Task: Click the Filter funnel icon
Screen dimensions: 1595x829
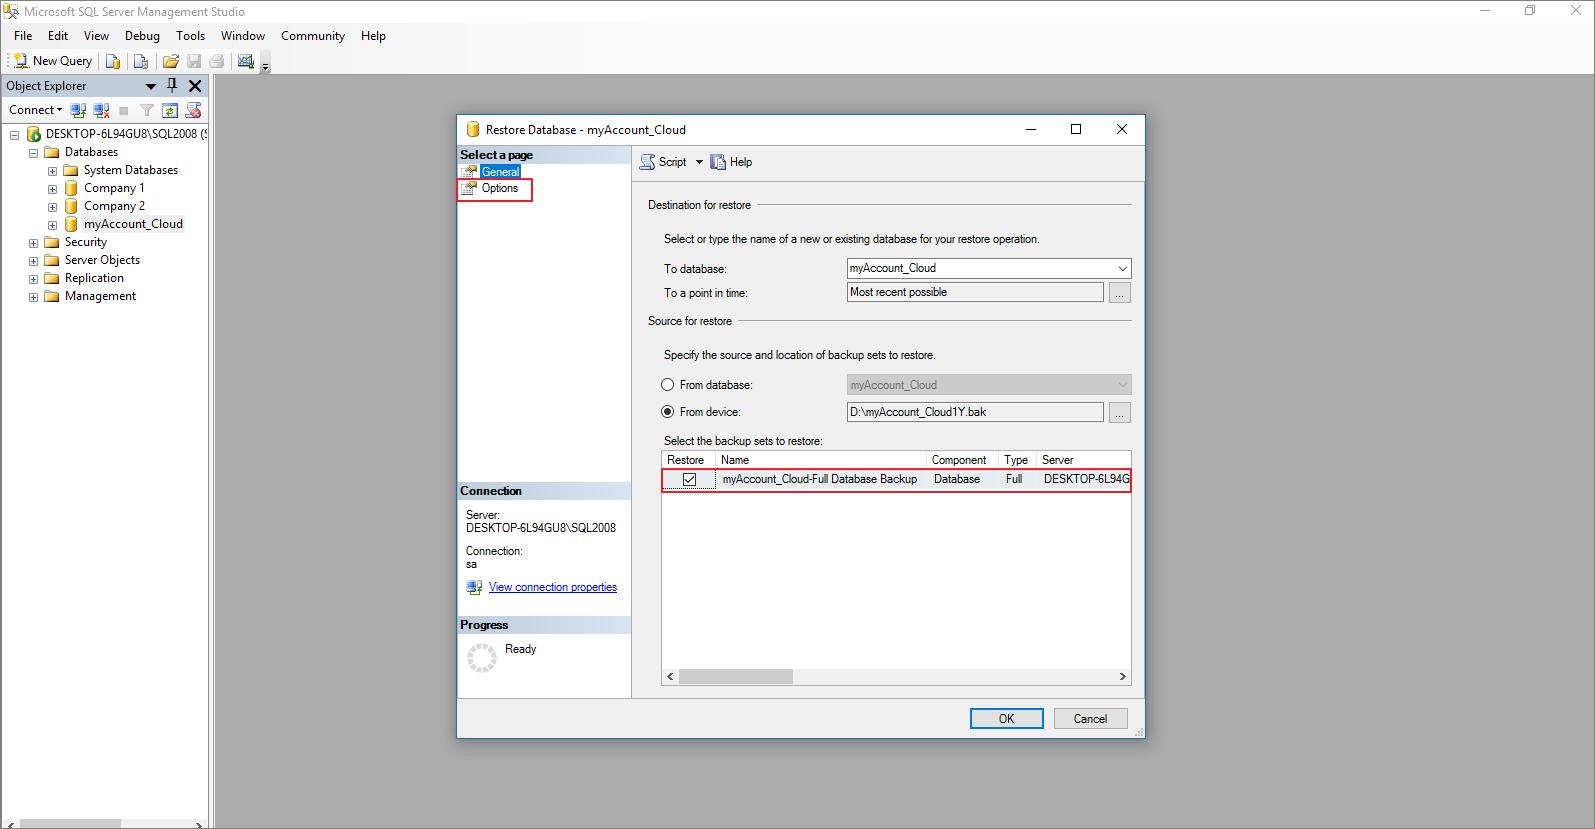Action: point(147,110)
